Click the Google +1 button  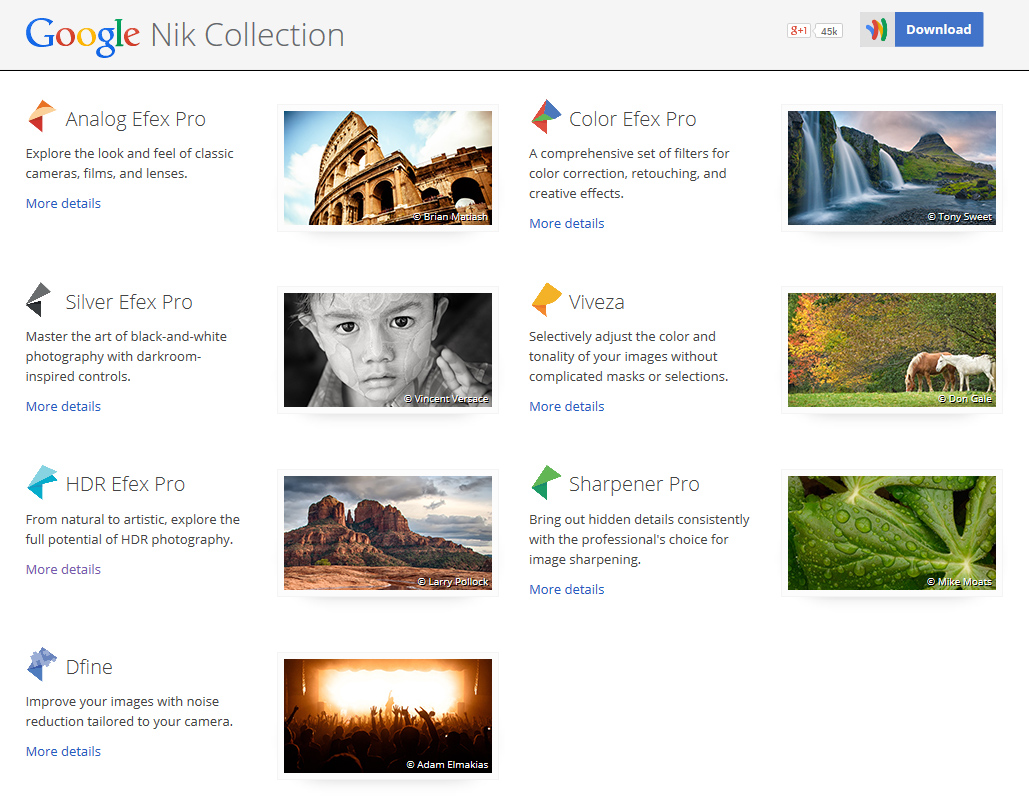click(799, 31)
